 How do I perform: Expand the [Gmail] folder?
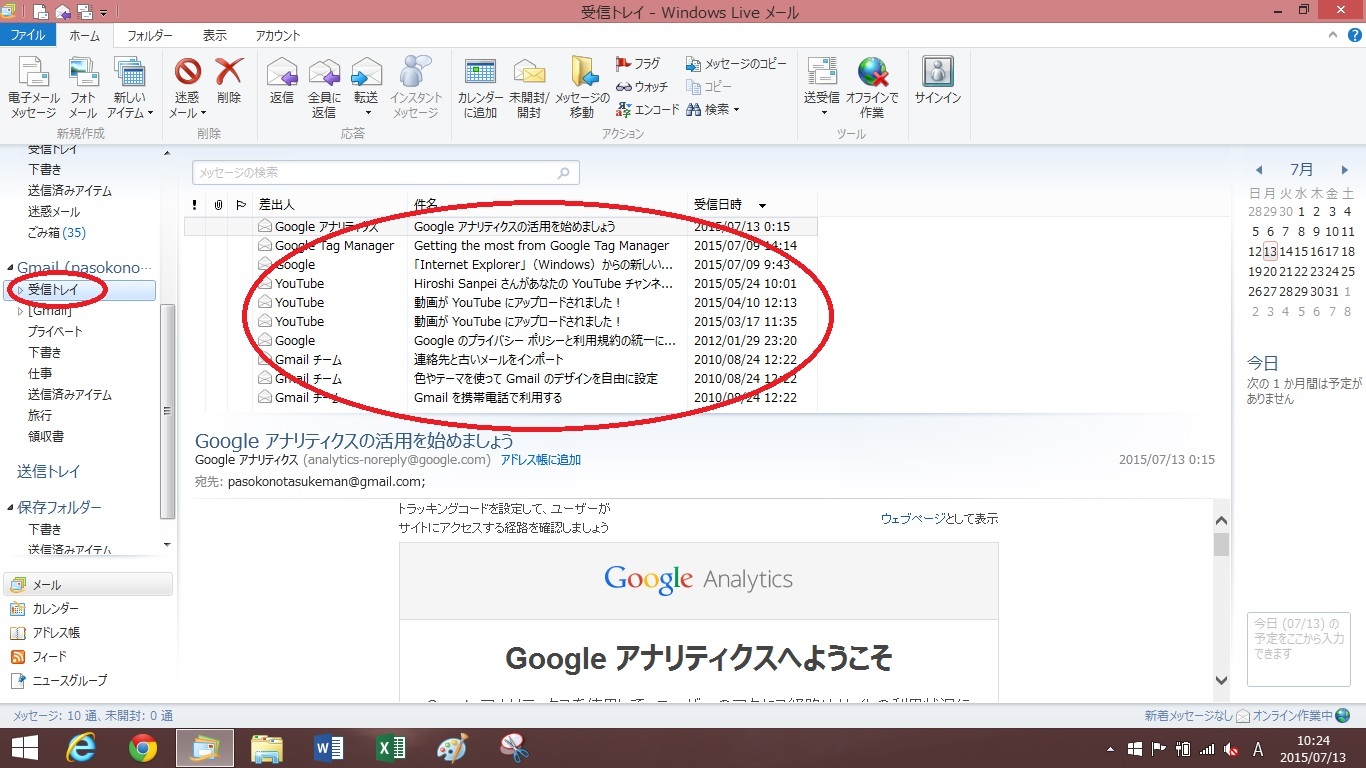(x=20, y=311)
